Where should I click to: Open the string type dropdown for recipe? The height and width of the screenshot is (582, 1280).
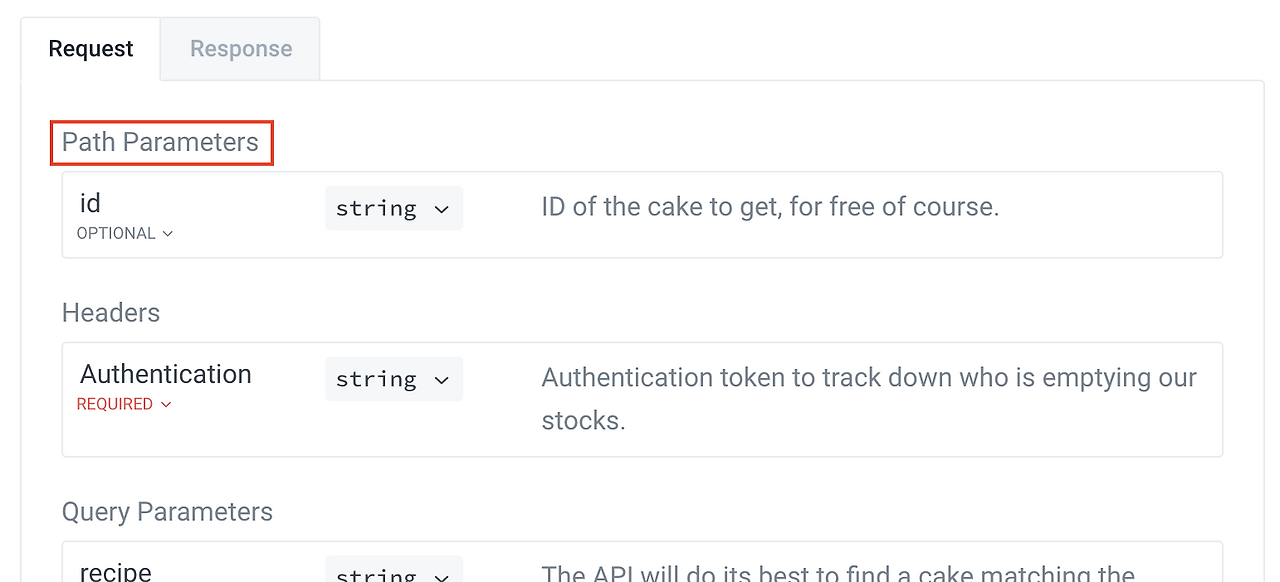(x=393, y=572)
